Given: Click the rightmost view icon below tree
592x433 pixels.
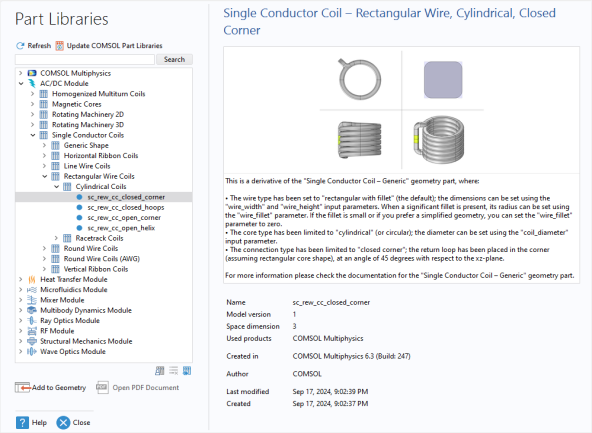Looking at the screenshot, I should pos(187,371).
